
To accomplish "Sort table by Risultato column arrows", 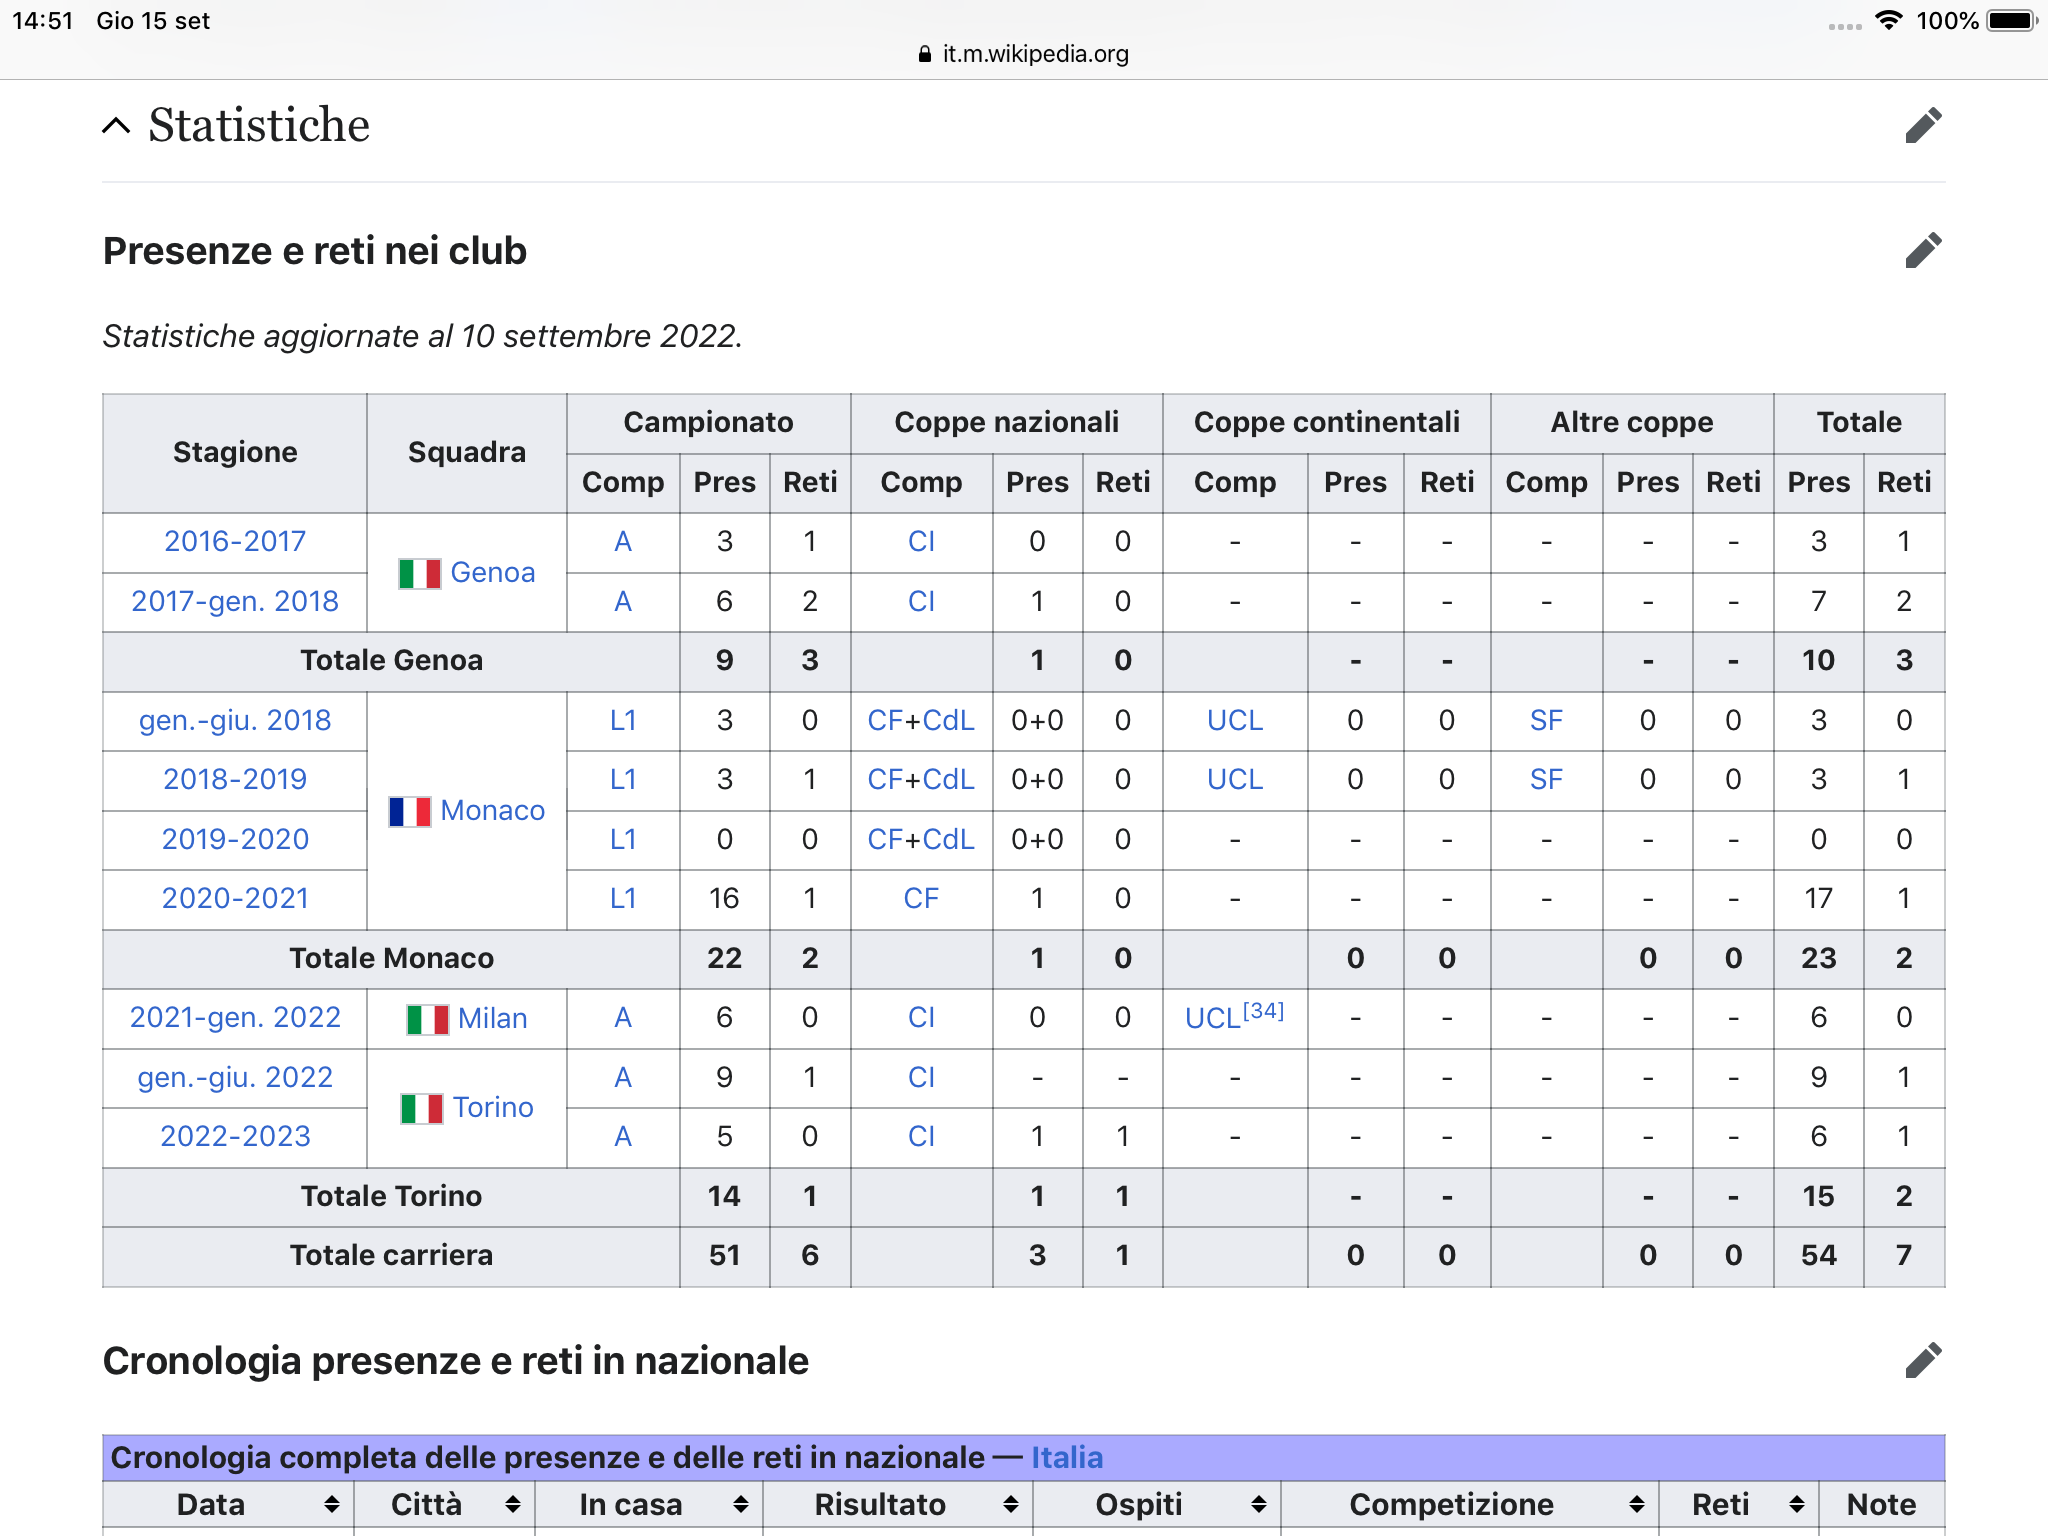I will coord(1010,1504).
